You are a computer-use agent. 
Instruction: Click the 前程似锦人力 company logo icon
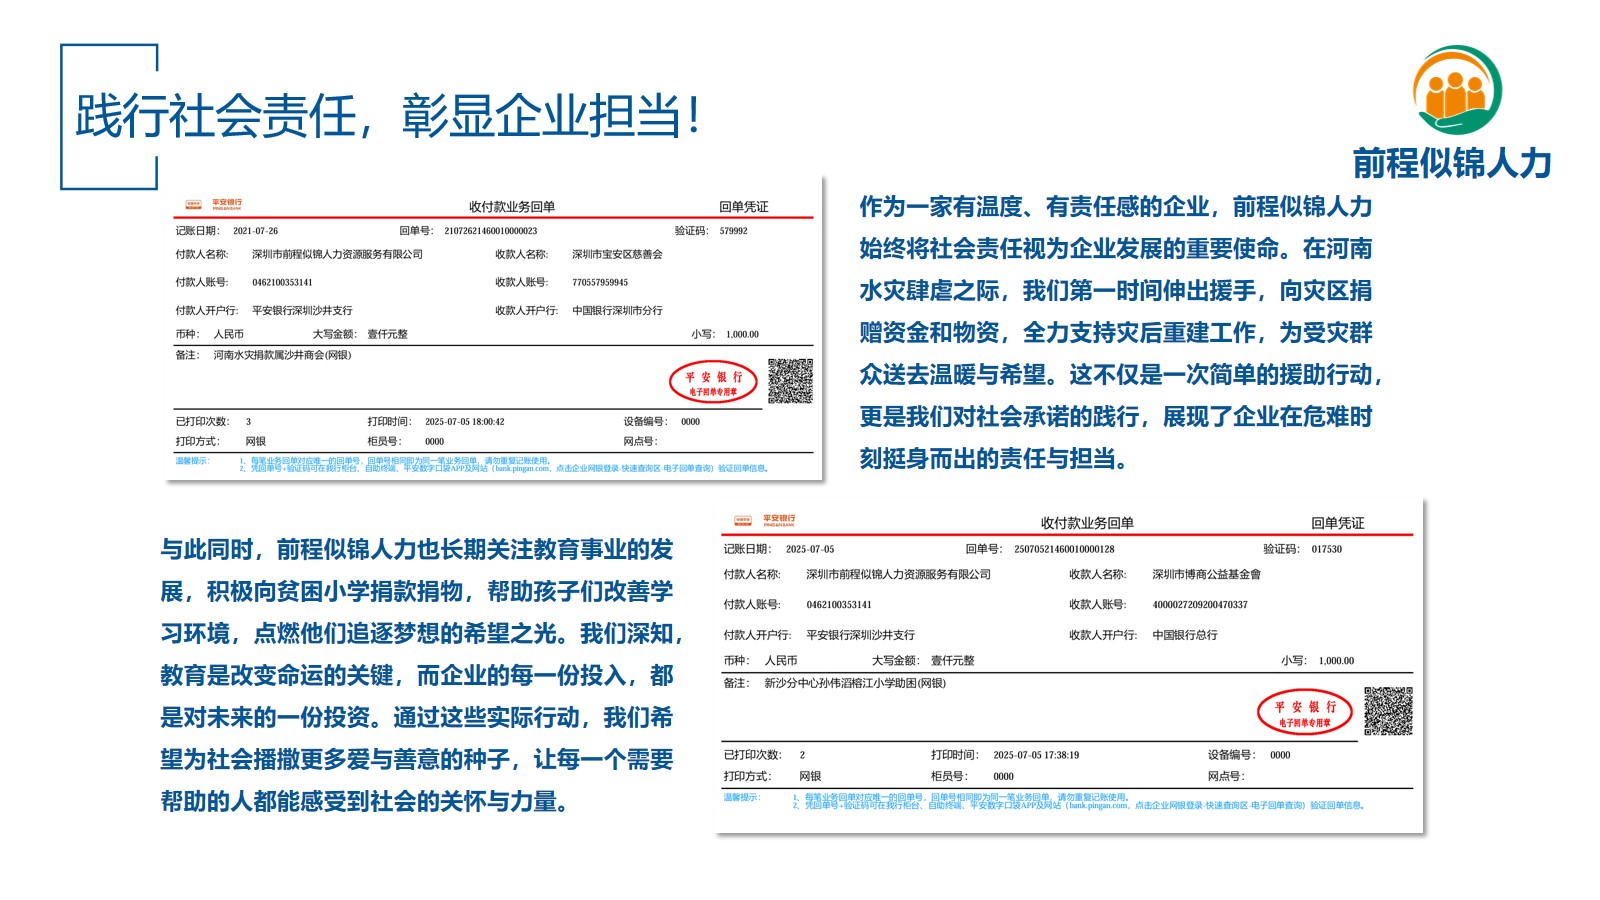point(1456,90)
